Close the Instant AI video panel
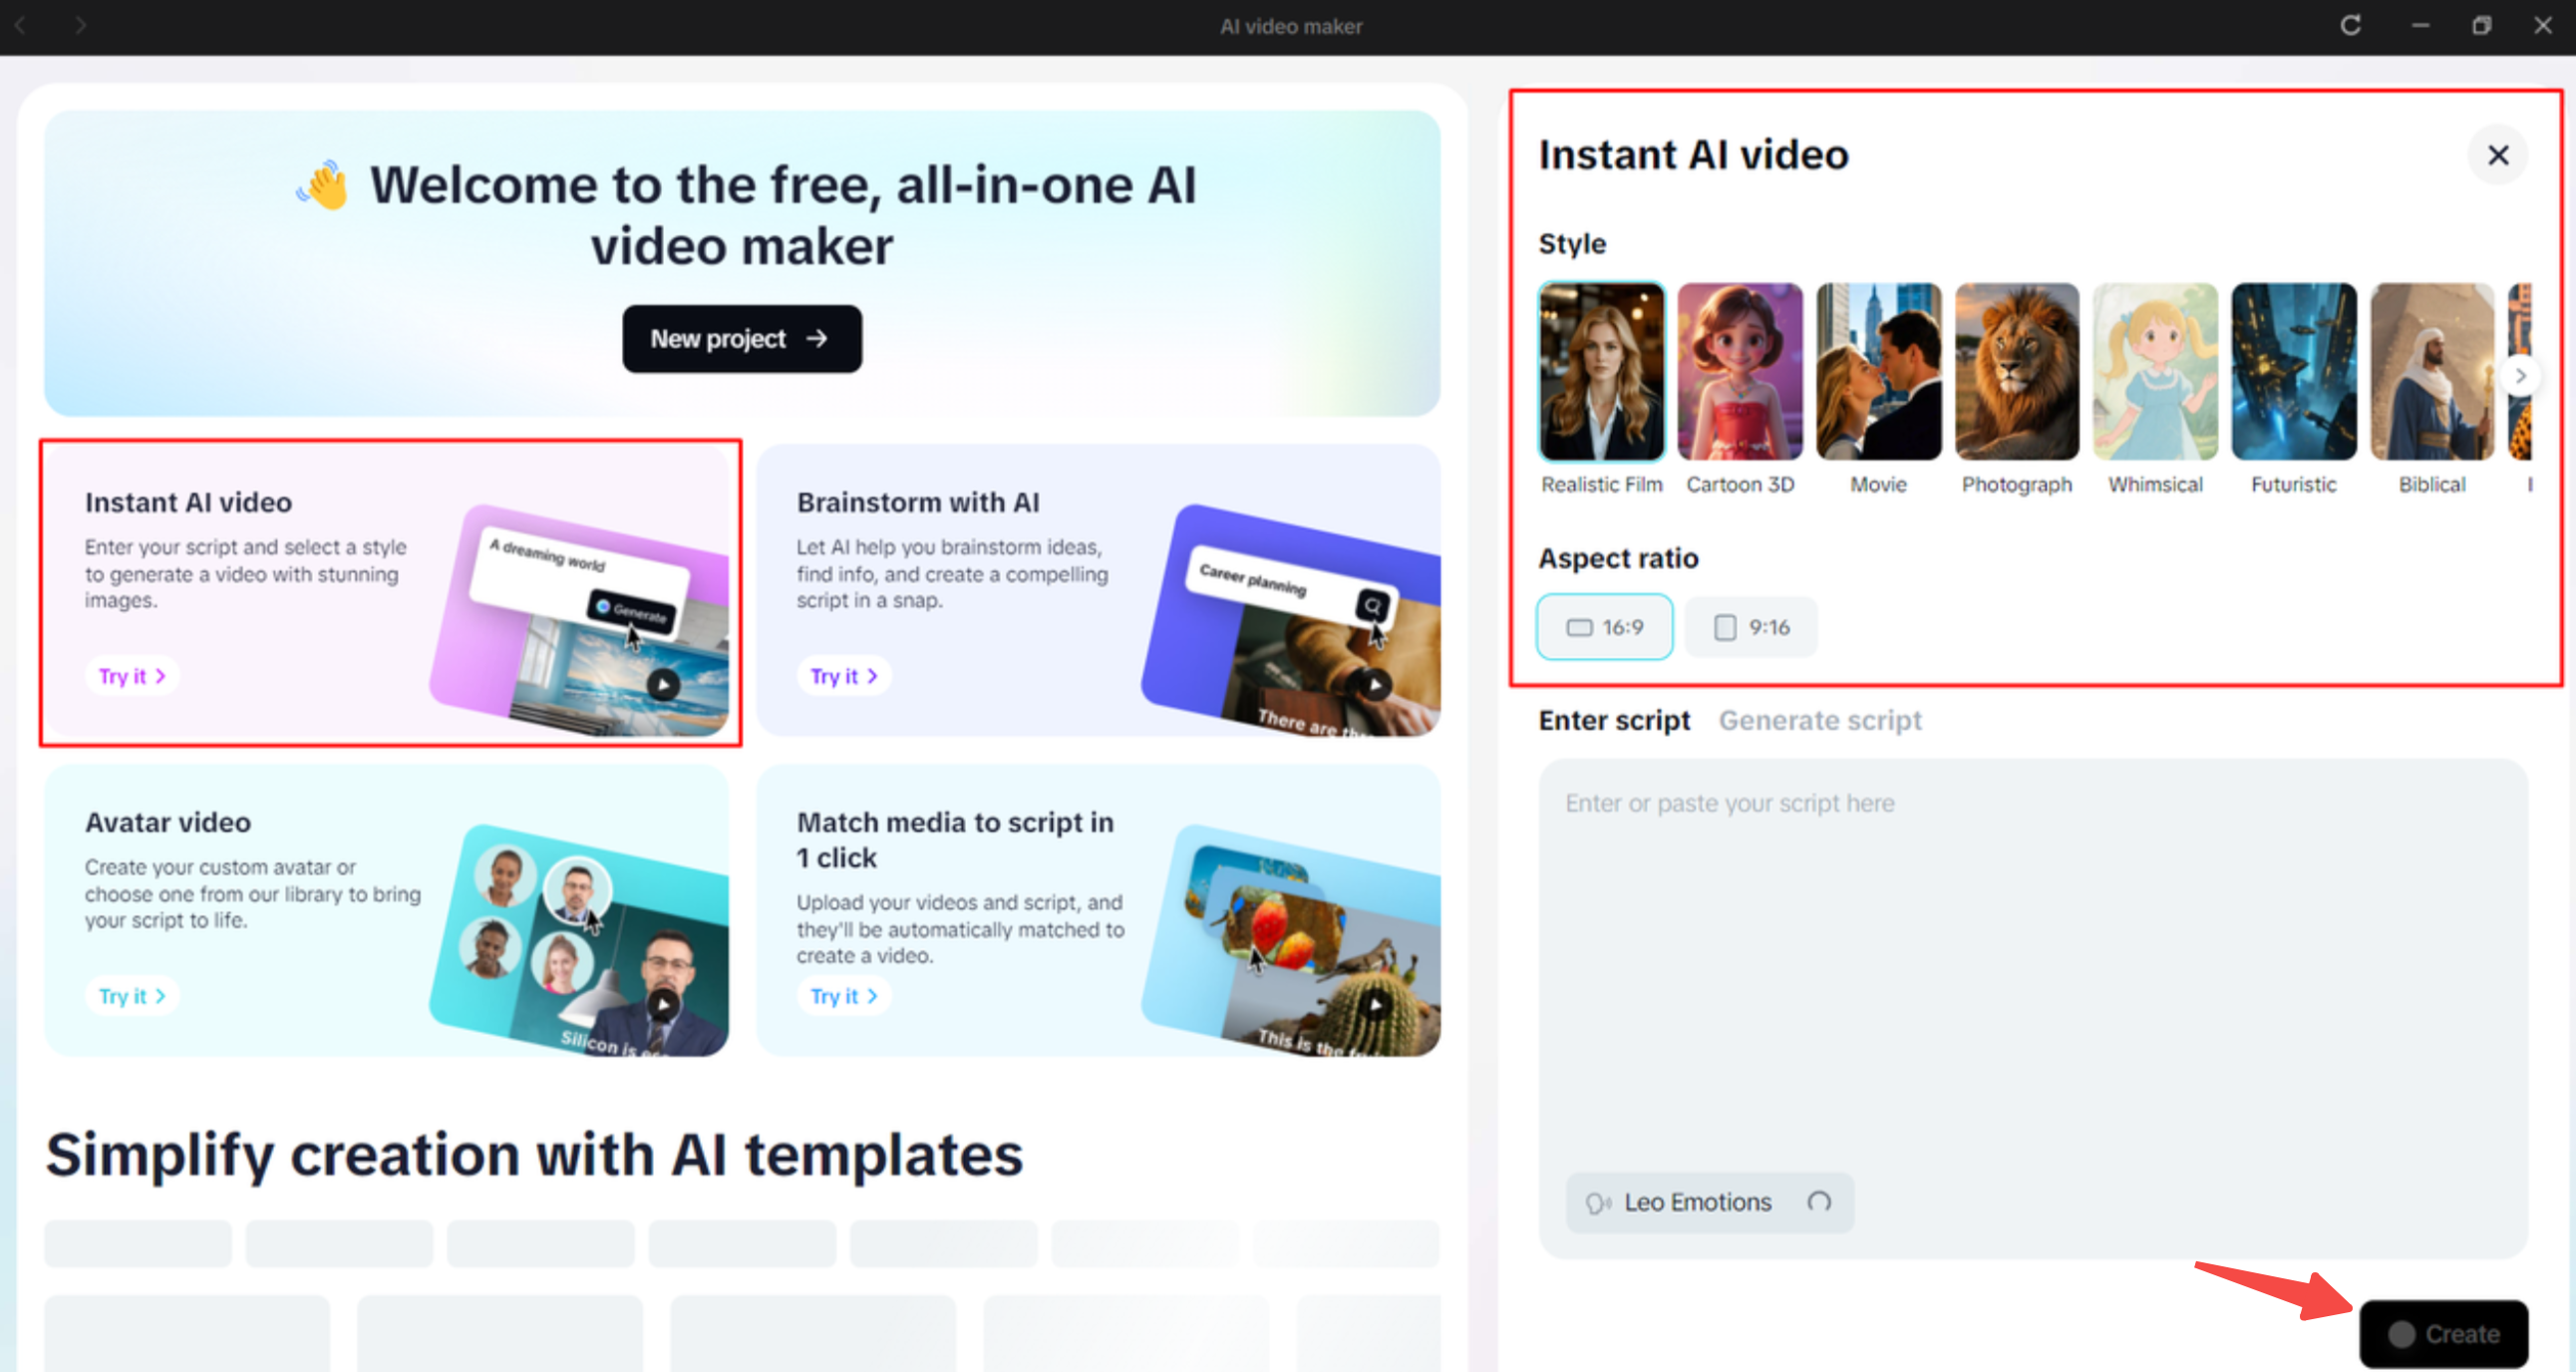Image resolution: width=2576 pixels, height=1372 pixels. [x=2498, y=155]
